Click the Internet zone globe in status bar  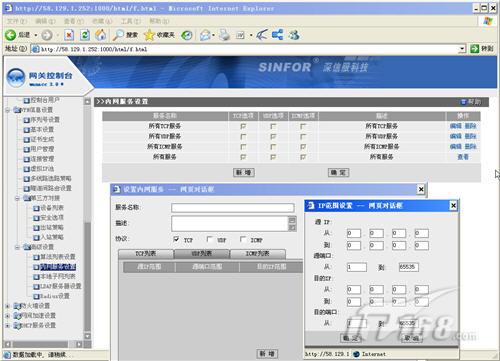coord(356,354)
